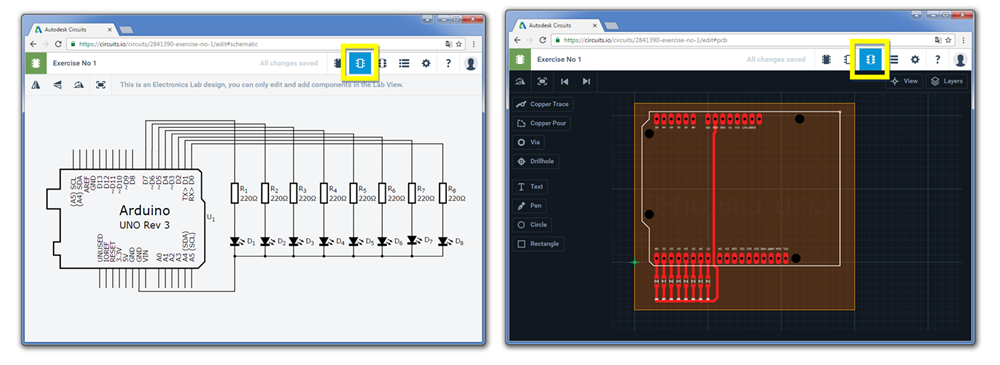Screen dimensions: 1000x365
Task: Select highlighted PCB View icon in right window
Action: [x=870, y=59]
